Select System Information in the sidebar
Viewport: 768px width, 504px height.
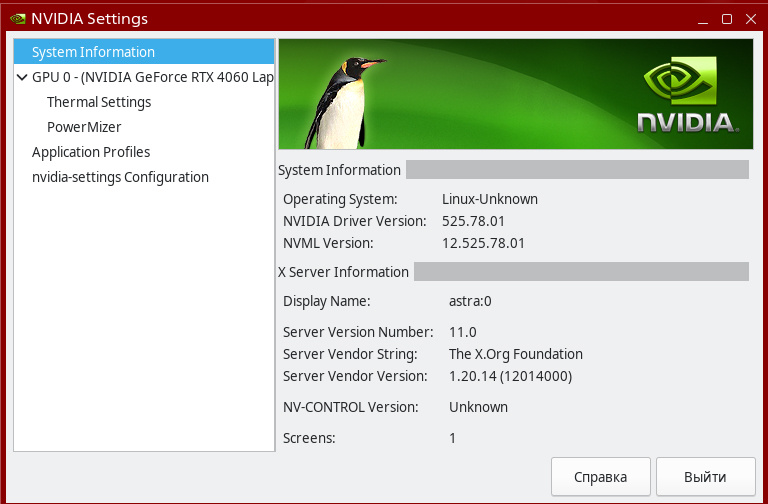144,52
